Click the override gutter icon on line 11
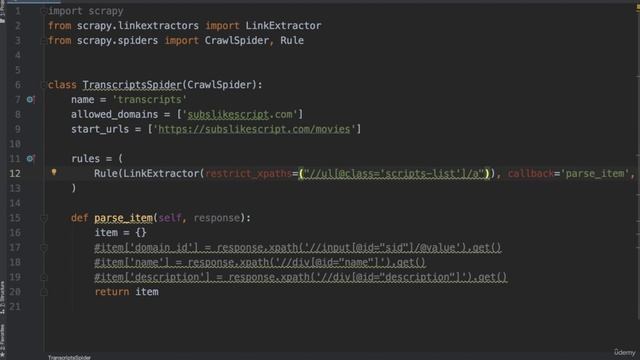Screen dimensions: 640x360 click(x=31, y=158)
